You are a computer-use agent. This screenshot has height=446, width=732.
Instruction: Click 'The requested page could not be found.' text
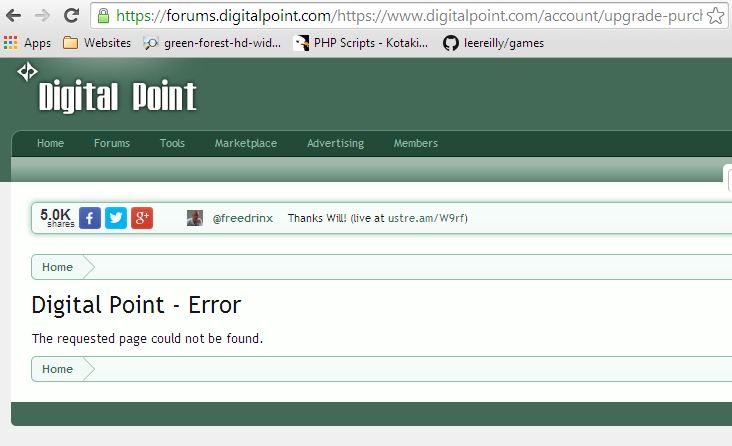[148, 339]
